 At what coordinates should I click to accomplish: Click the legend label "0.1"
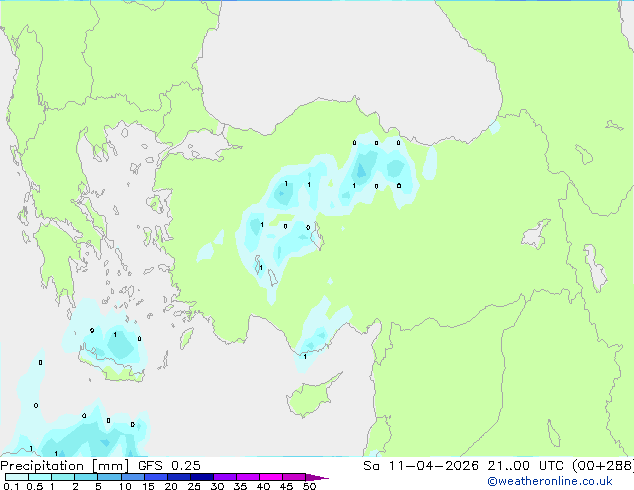(11, 486)
